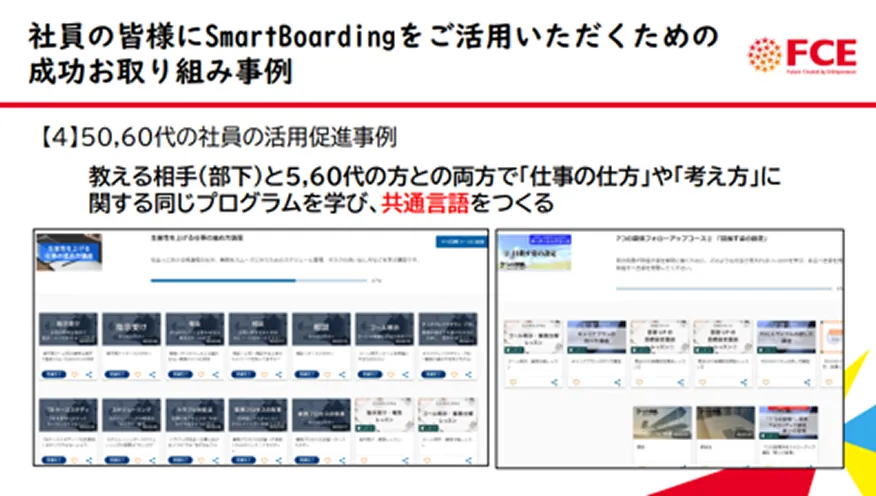Share the sixth top-row card in left screenshot

(405, 375)
